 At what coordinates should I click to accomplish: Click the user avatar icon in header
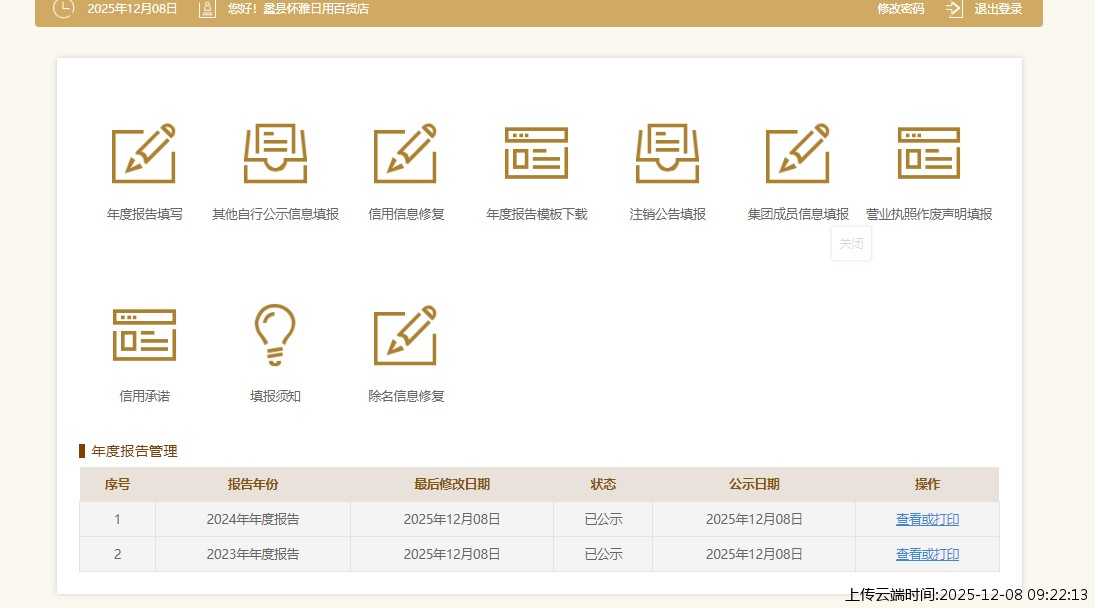click(x=207, y=9)
